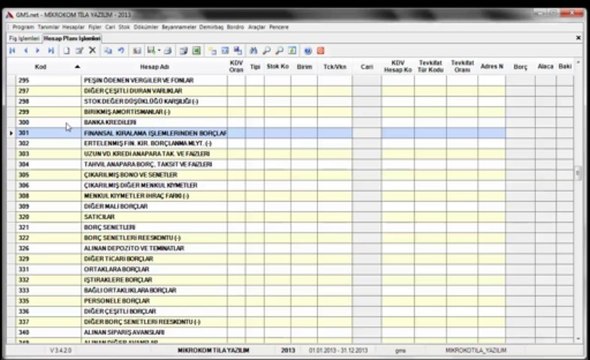Image resolution: width=590 pixels, height=360 pixels.
Task: Close the current tab with the X at right
Action: coord(578,38)
